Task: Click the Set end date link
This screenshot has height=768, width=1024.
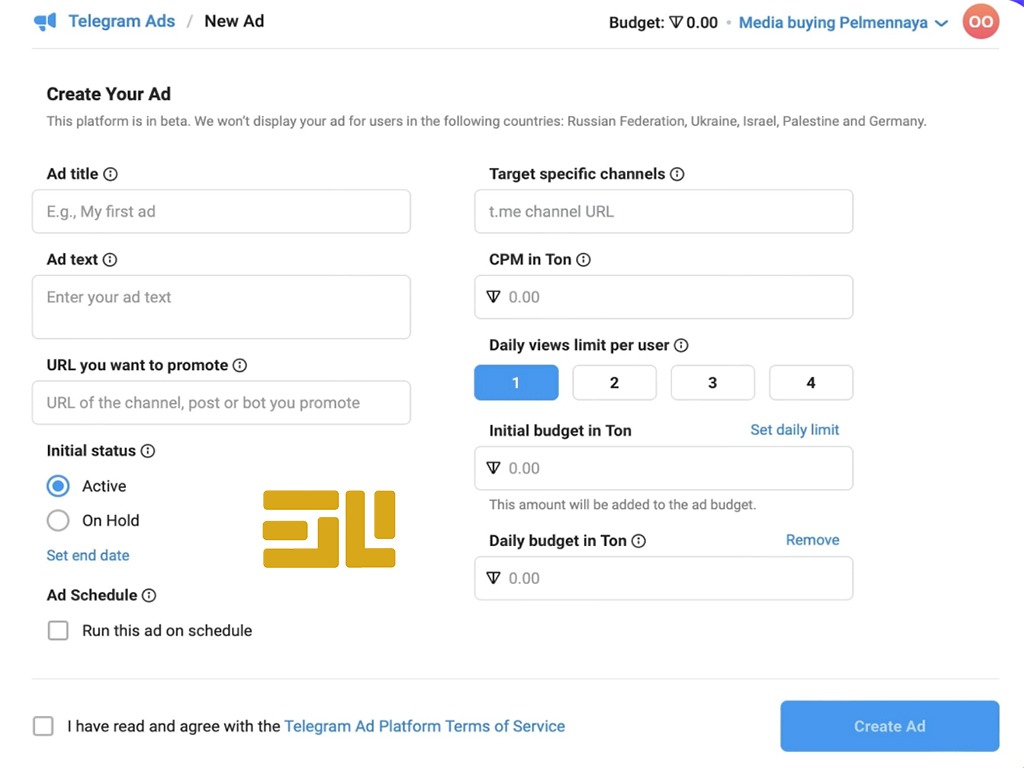Action: 88,556
